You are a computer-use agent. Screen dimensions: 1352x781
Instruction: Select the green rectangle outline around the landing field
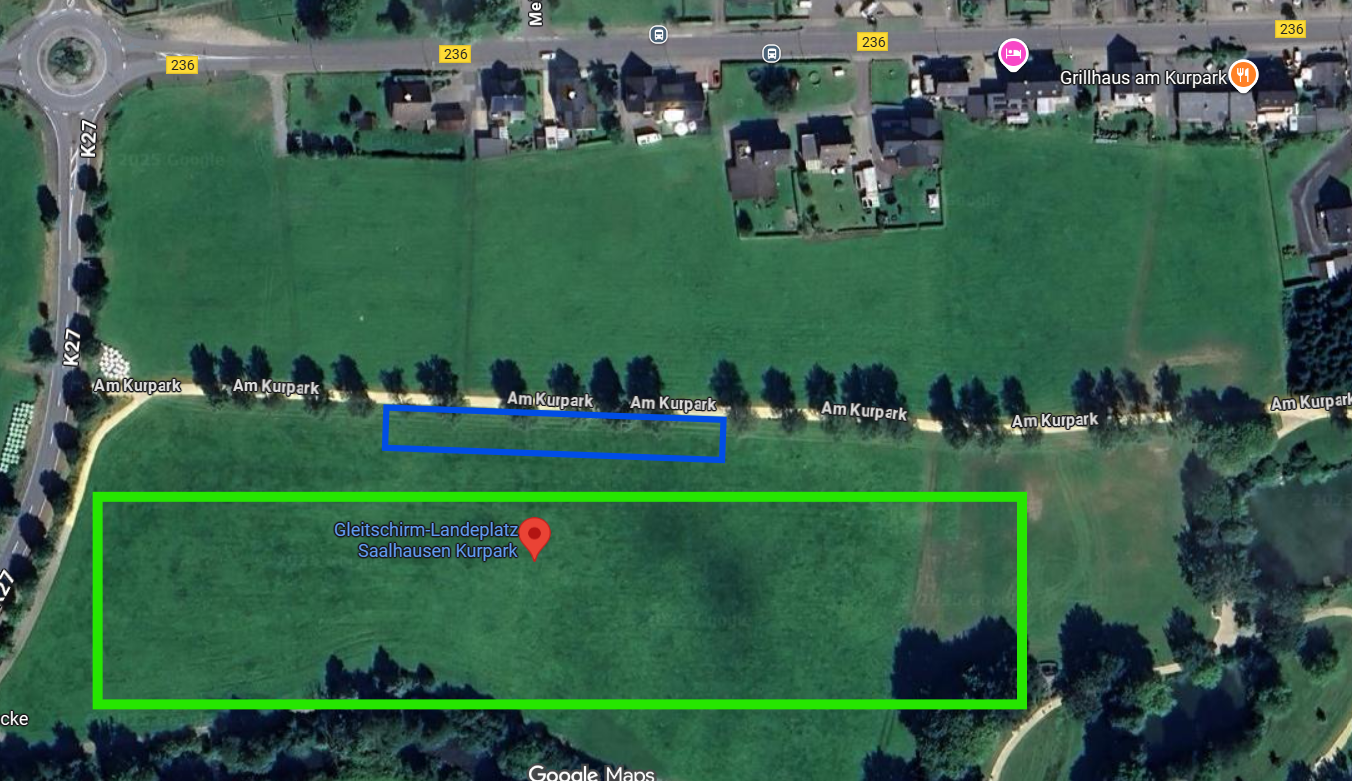point(560,600)
